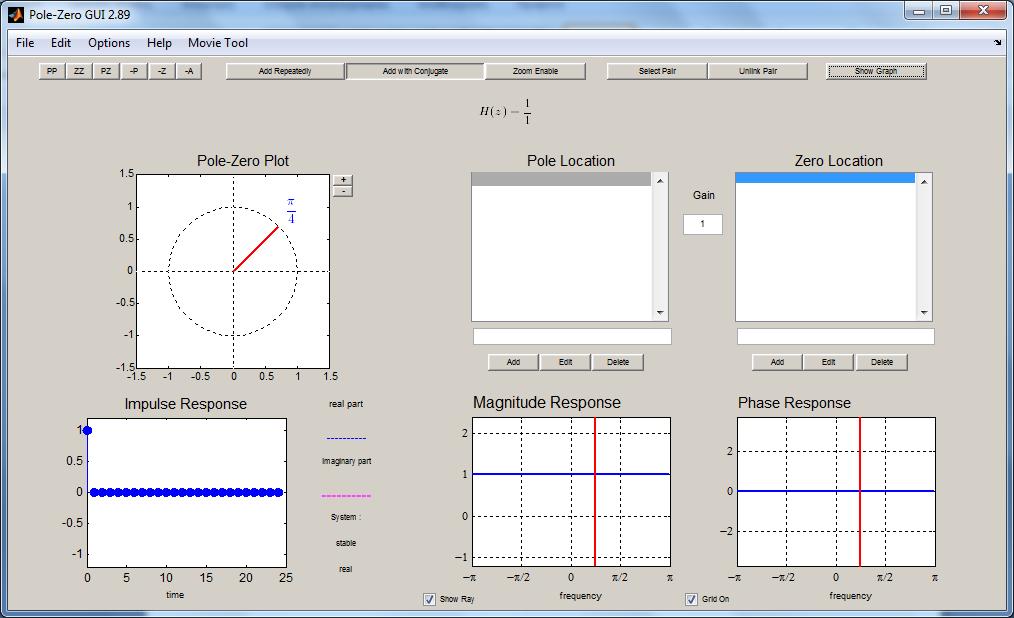Add a zero with the Add button
This screenshot has width=1014, height=618.
click(777, 362)
